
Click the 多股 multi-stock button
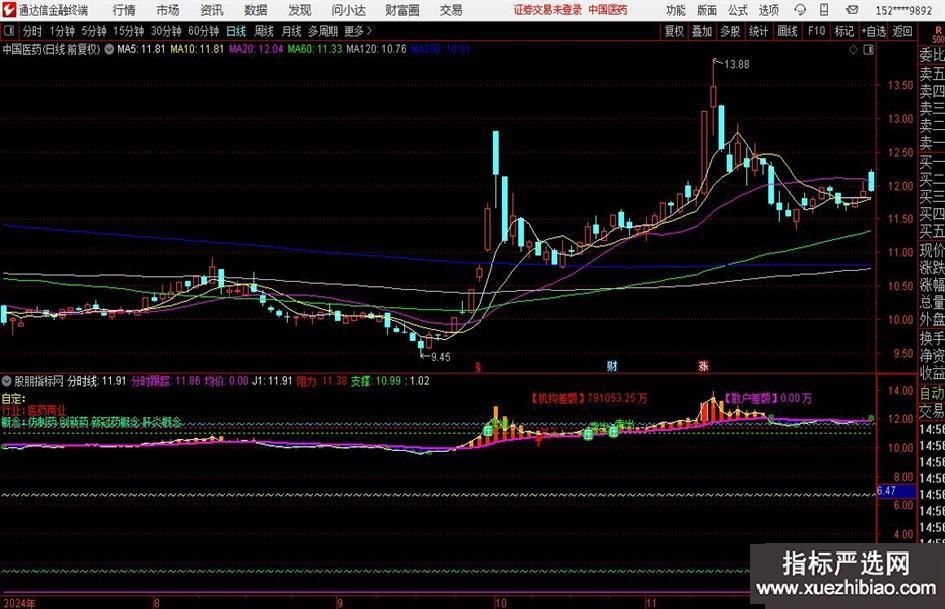[x=730, y=31]
